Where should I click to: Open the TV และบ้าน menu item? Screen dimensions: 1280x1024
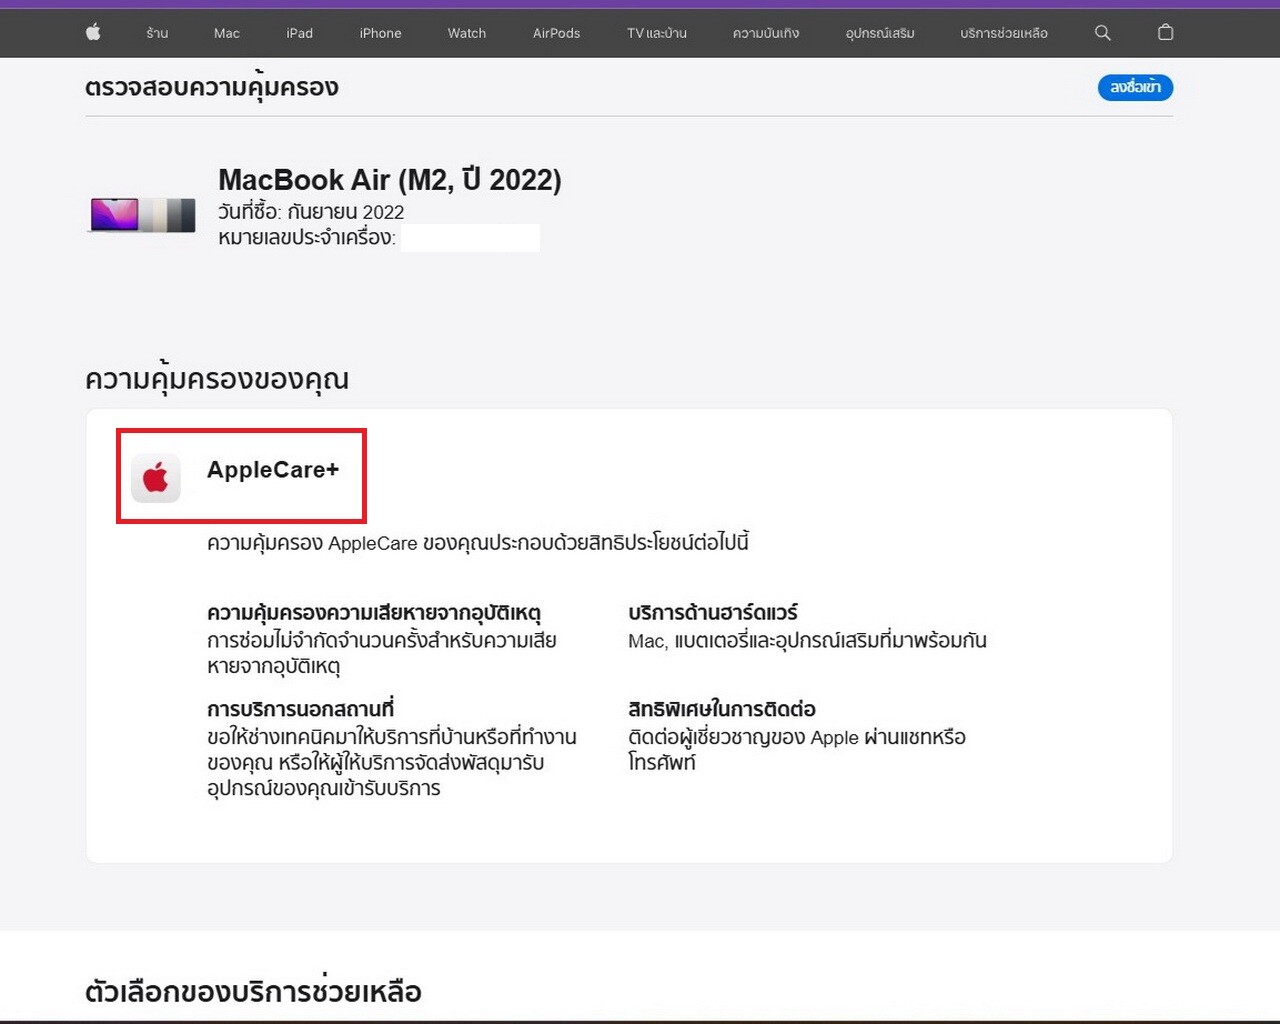pos(657,33)
